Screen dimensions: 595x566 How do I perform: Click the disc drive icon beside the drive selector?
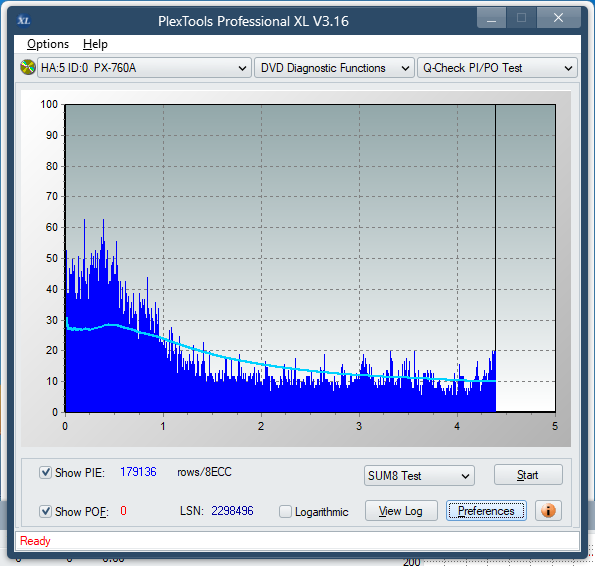tap(28, 68)
